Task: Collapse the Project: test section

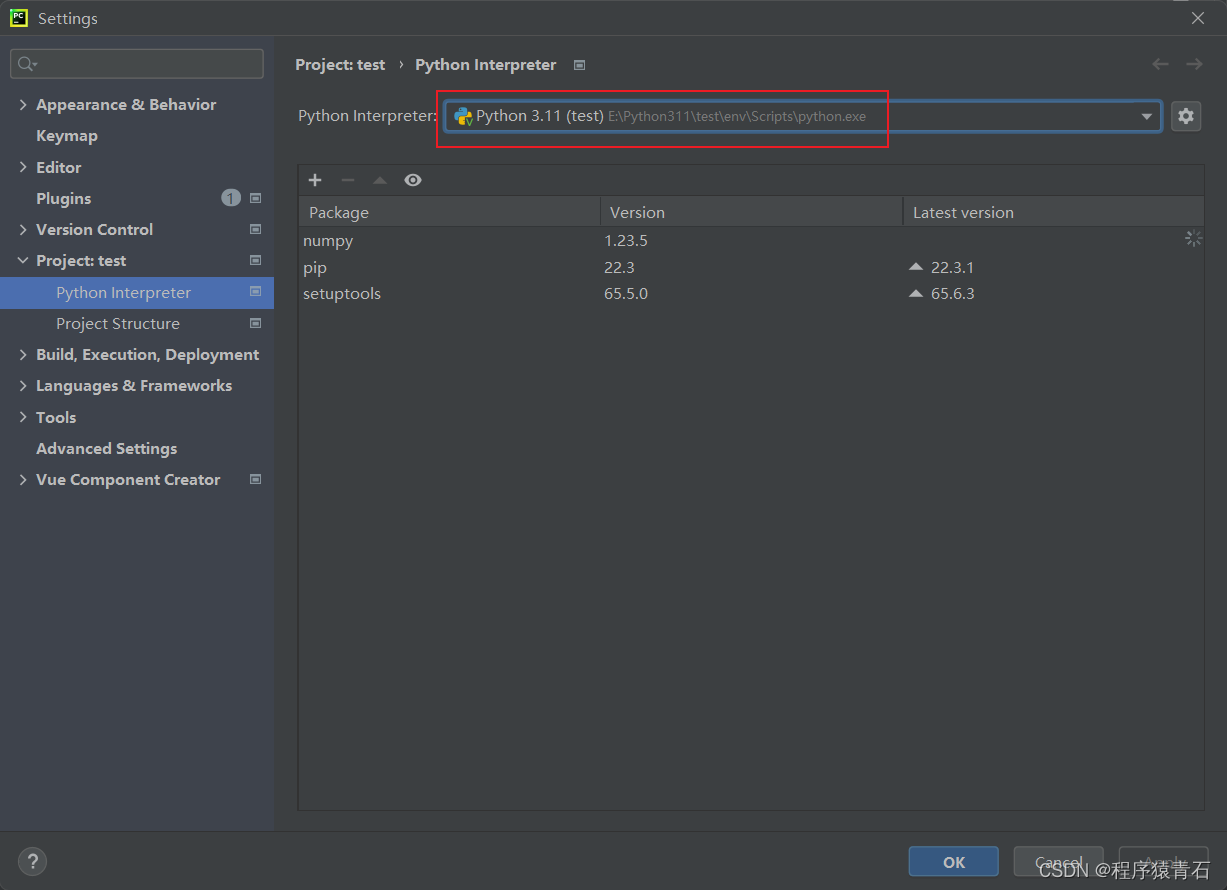Action: tap(23, 261)
